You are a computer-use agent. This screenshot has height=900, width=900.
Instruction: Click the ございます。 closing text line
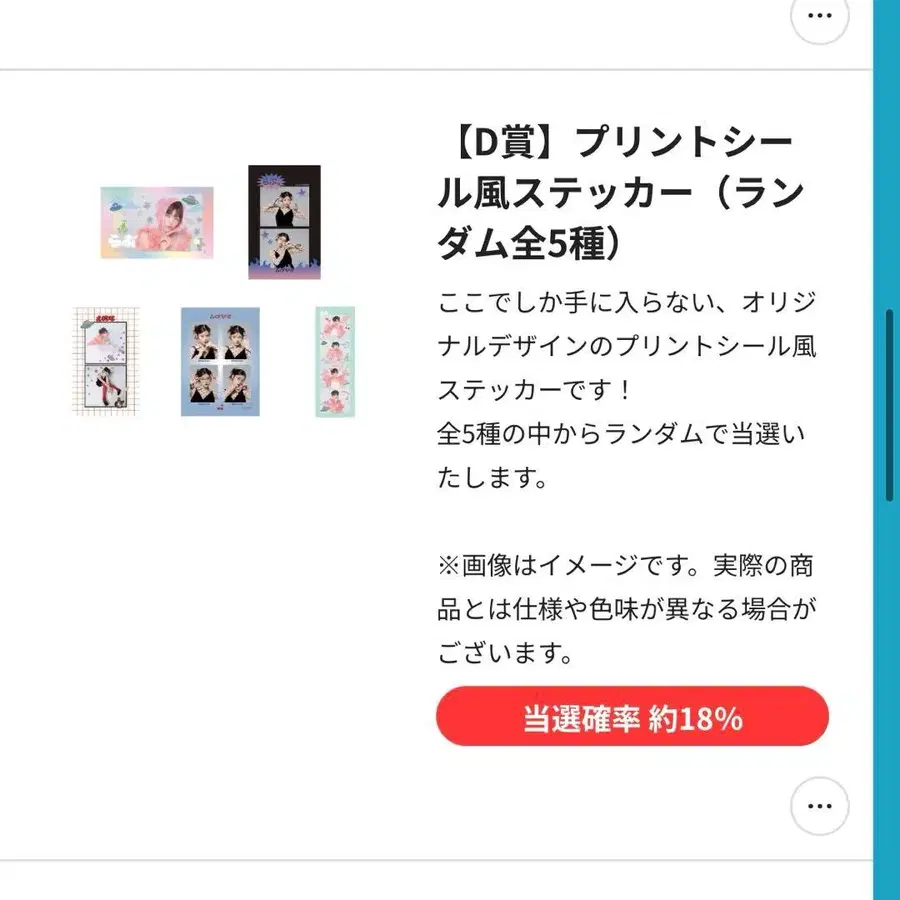[x=505, y=653]
